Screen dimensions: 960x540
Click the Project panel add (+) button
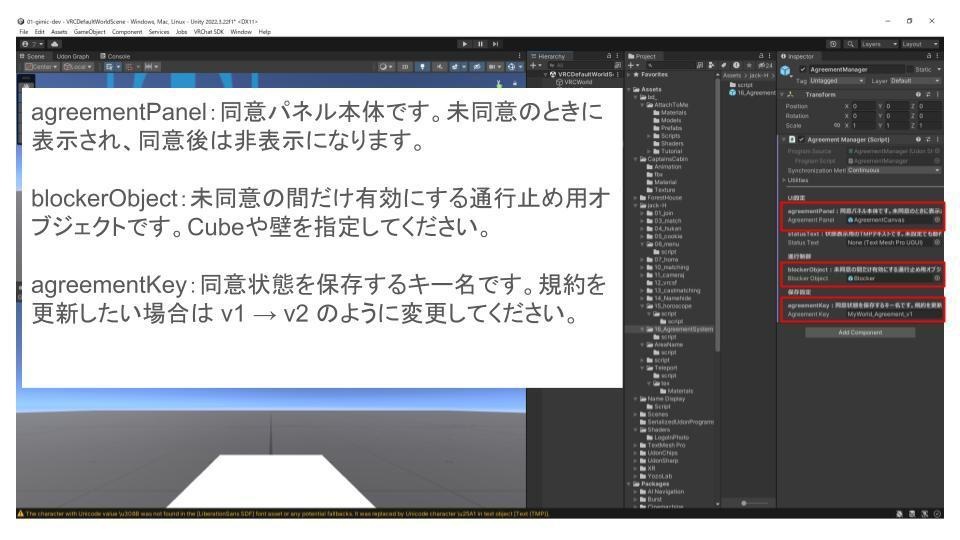click(x=633, y=66)
